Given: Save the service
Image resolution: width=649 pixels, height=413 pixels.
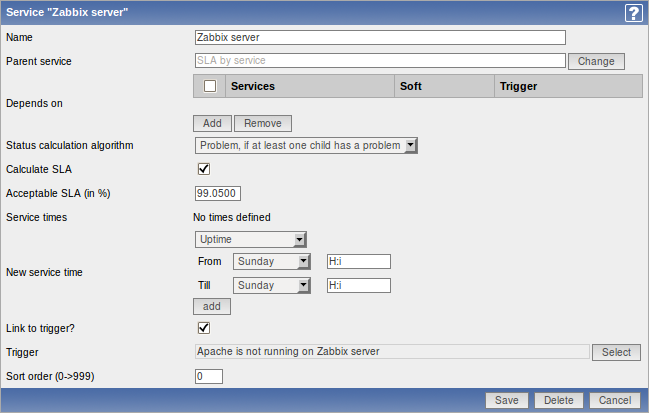Looking at the screenshot, I should [x=507, y=400].
